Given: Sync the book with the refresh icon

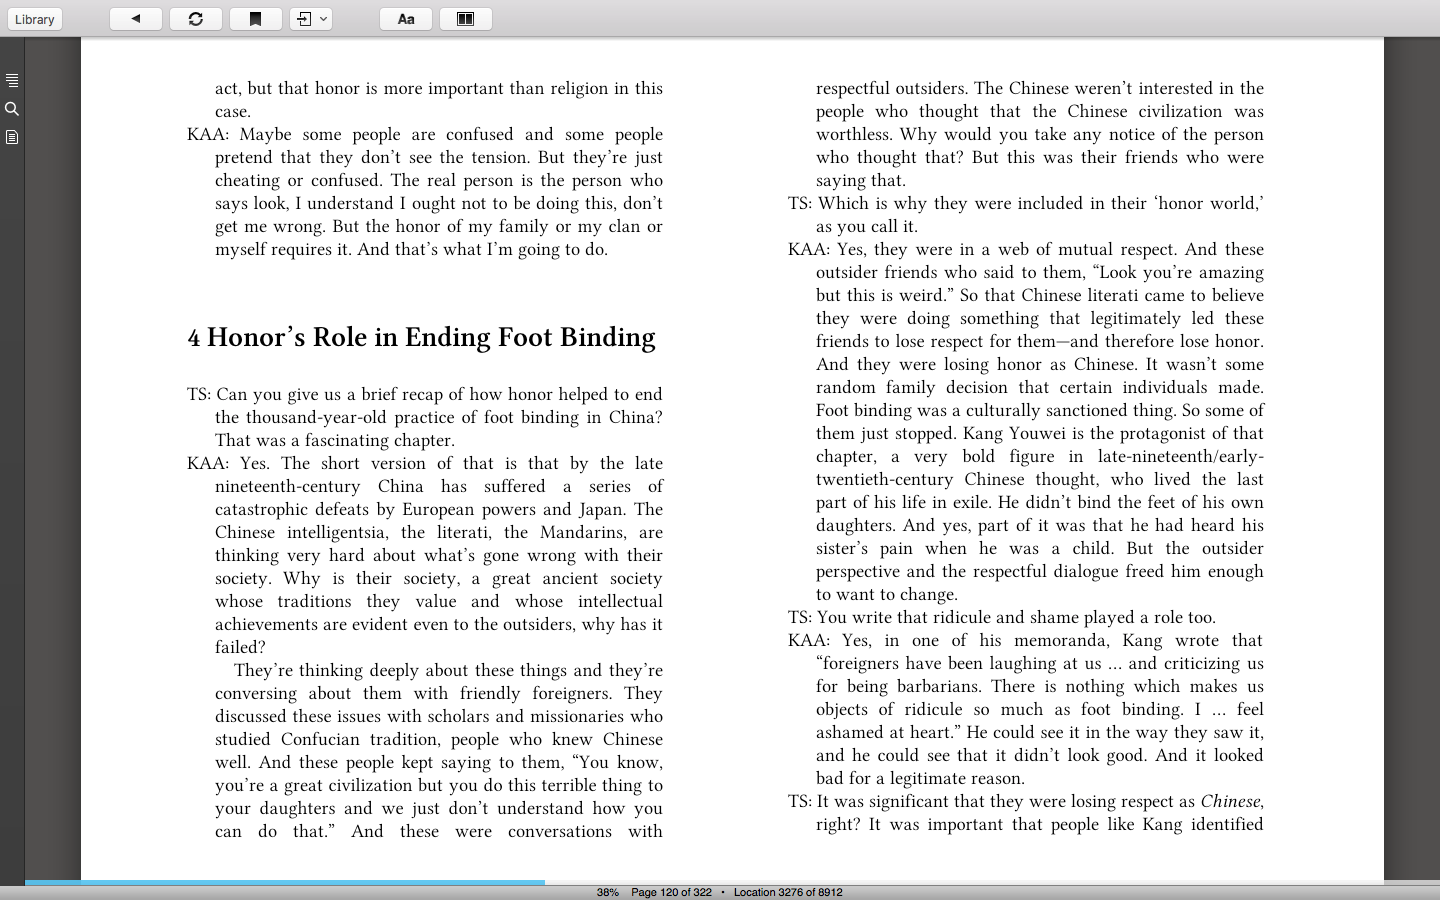Looking at the screenshot, I should 196,19.
